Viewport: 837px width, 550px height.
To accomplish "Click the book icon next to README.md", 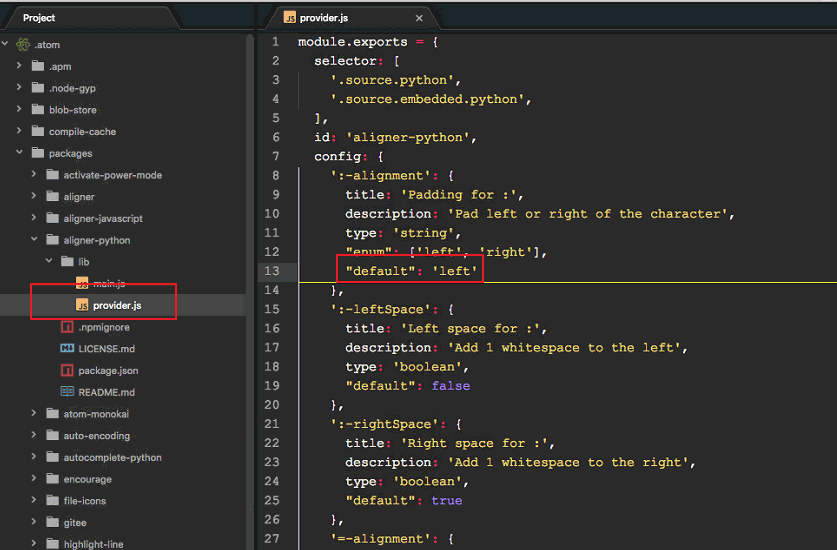I will point(67,392).
